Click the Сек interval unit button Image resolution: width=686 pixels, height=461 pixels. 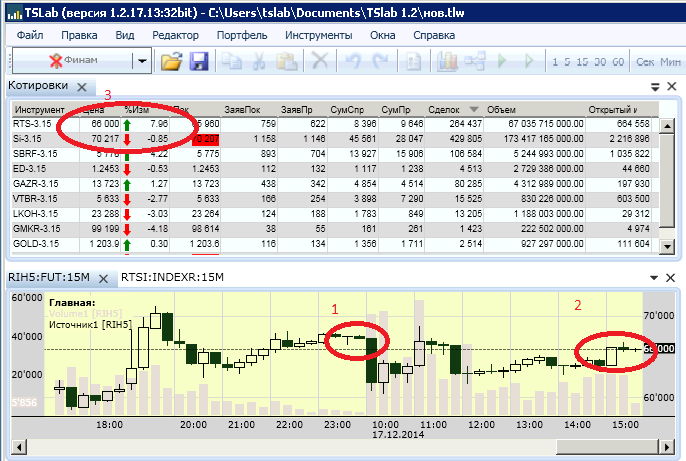coord(645,62)
